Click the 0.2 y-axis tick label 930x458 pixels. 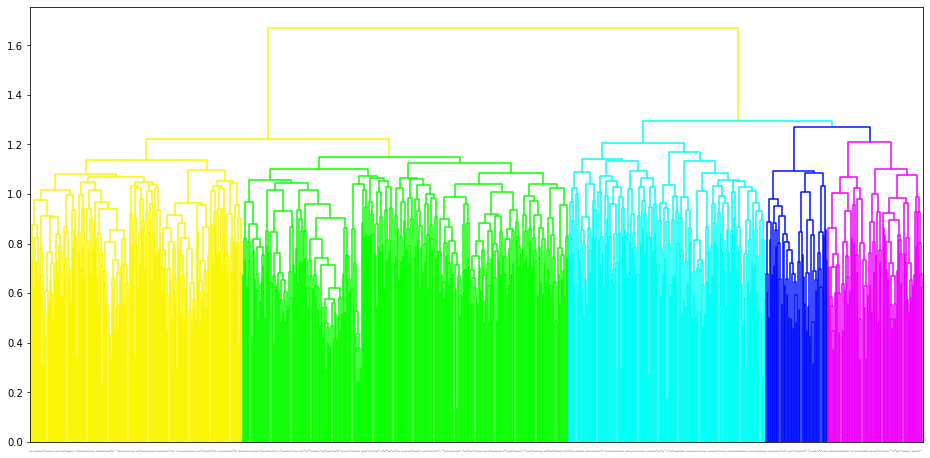tap(15, 393)
